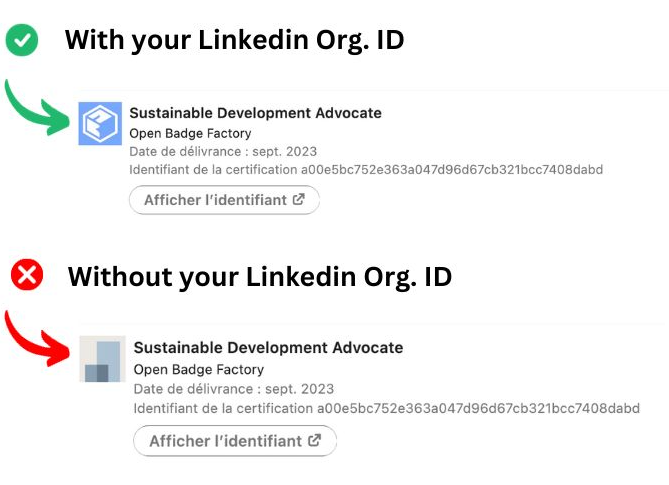The image size is (669, 485).
Task: Click the gray placeholder organization logo
Action: (x=102, y=359)
